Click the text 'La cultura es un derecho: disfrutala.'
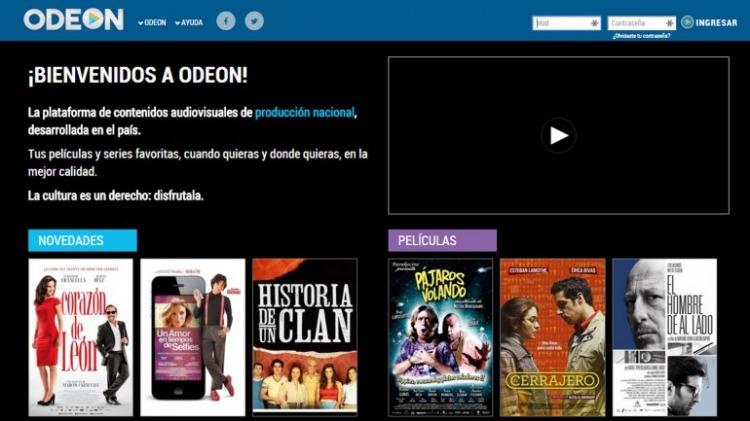 coord(116,196)
